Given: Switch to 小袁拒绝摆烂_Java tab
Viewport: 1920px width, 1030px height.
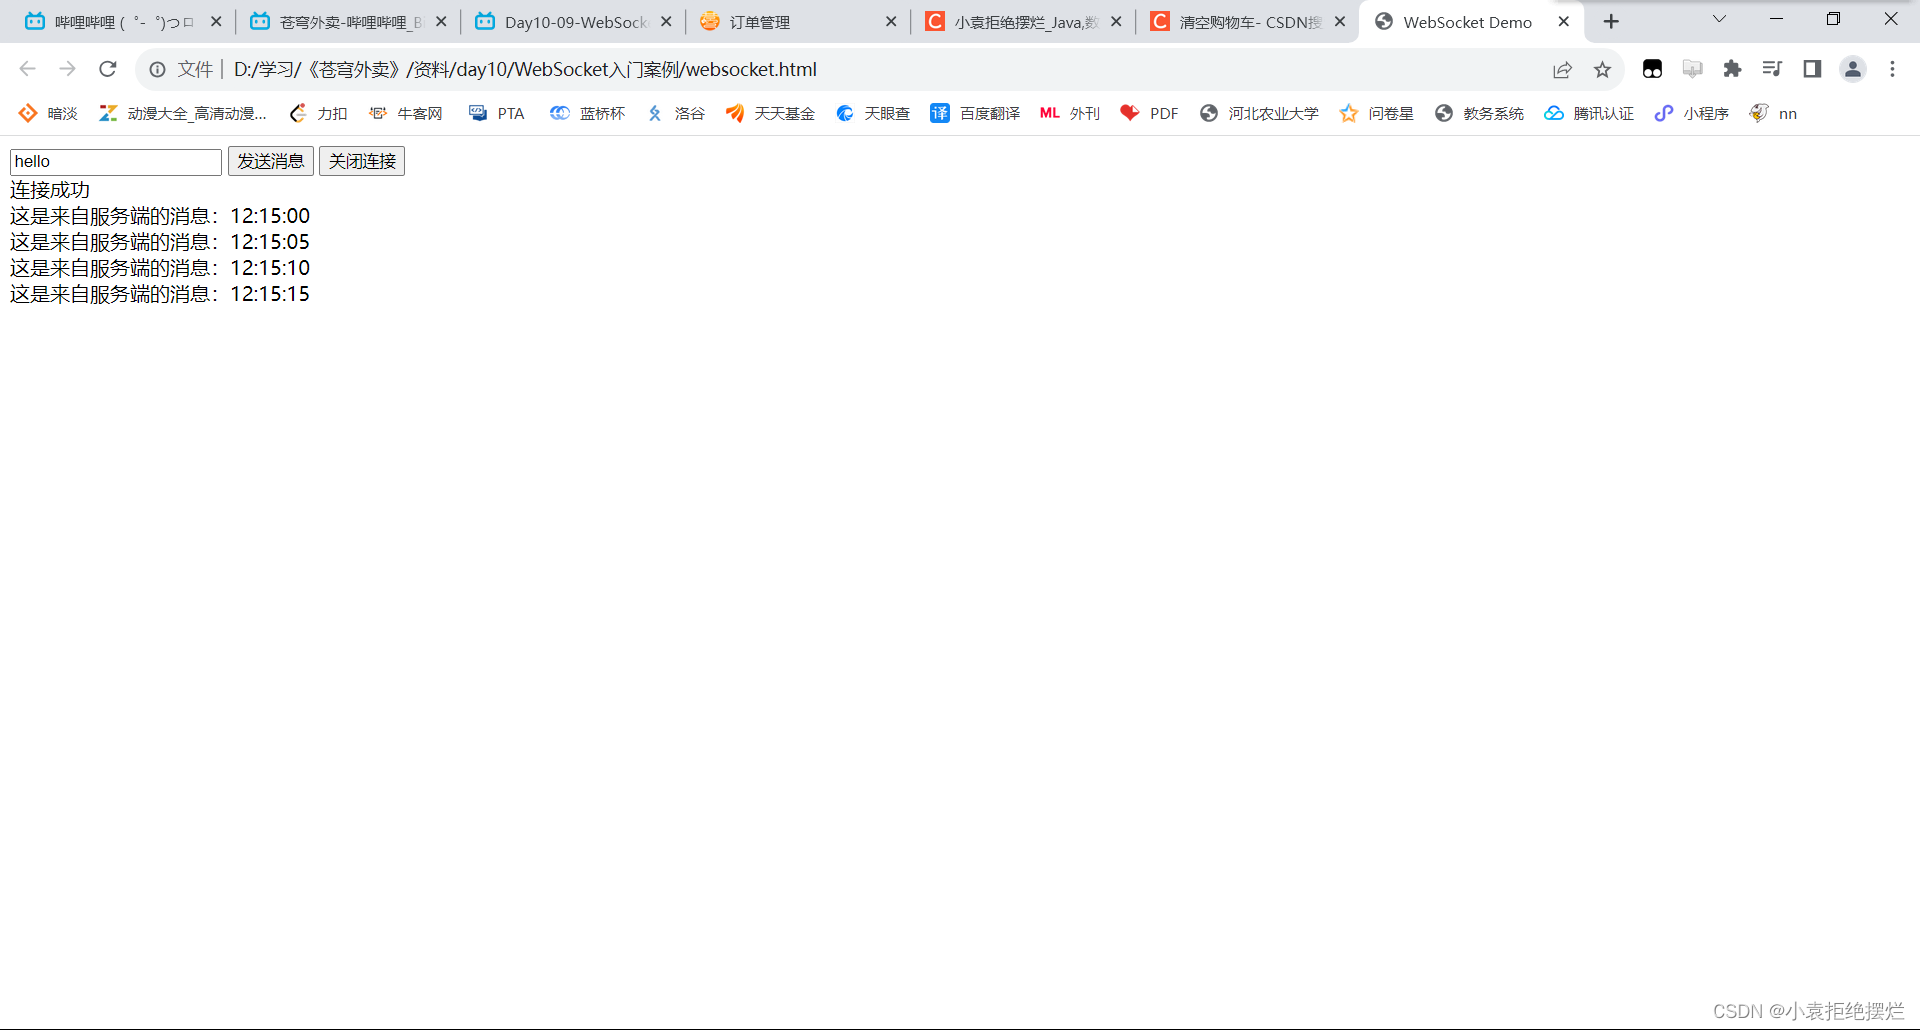Looking at the screenshot, I should click(x=1022, y=22).
